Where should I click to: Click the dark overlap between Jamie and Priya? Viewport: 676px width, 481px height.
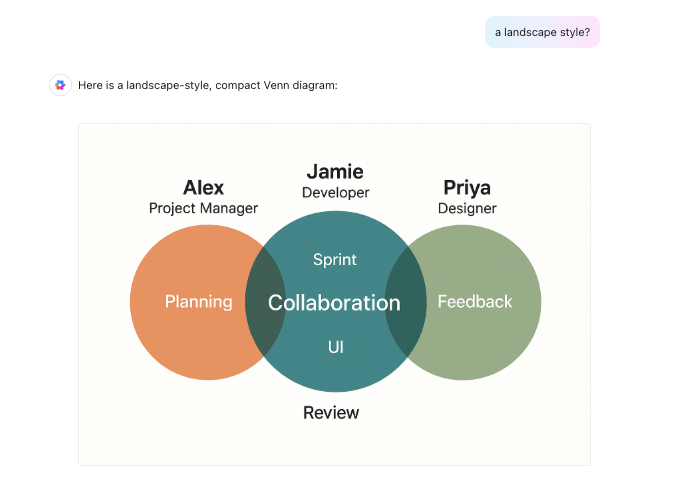click(x=406, y=302)
